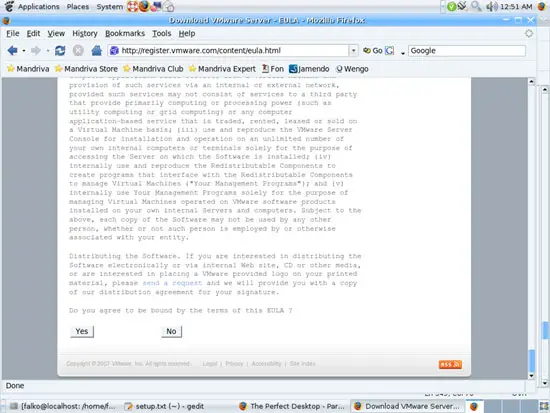
Task: Open the volume speaker icon
Action: tap(492, 6)
